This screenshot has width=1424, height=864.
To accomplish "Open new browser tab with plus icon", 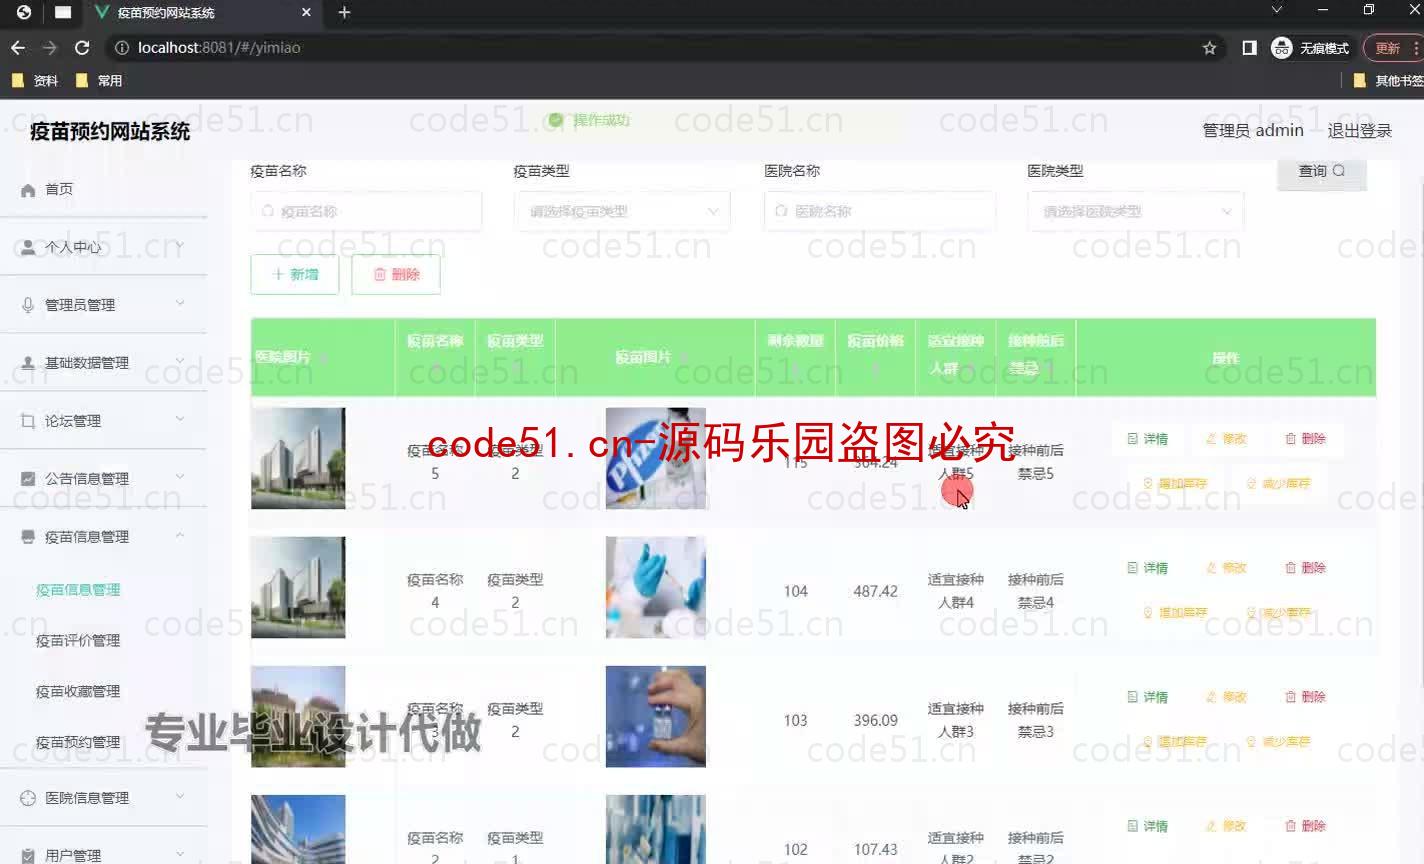I will 344,12.
